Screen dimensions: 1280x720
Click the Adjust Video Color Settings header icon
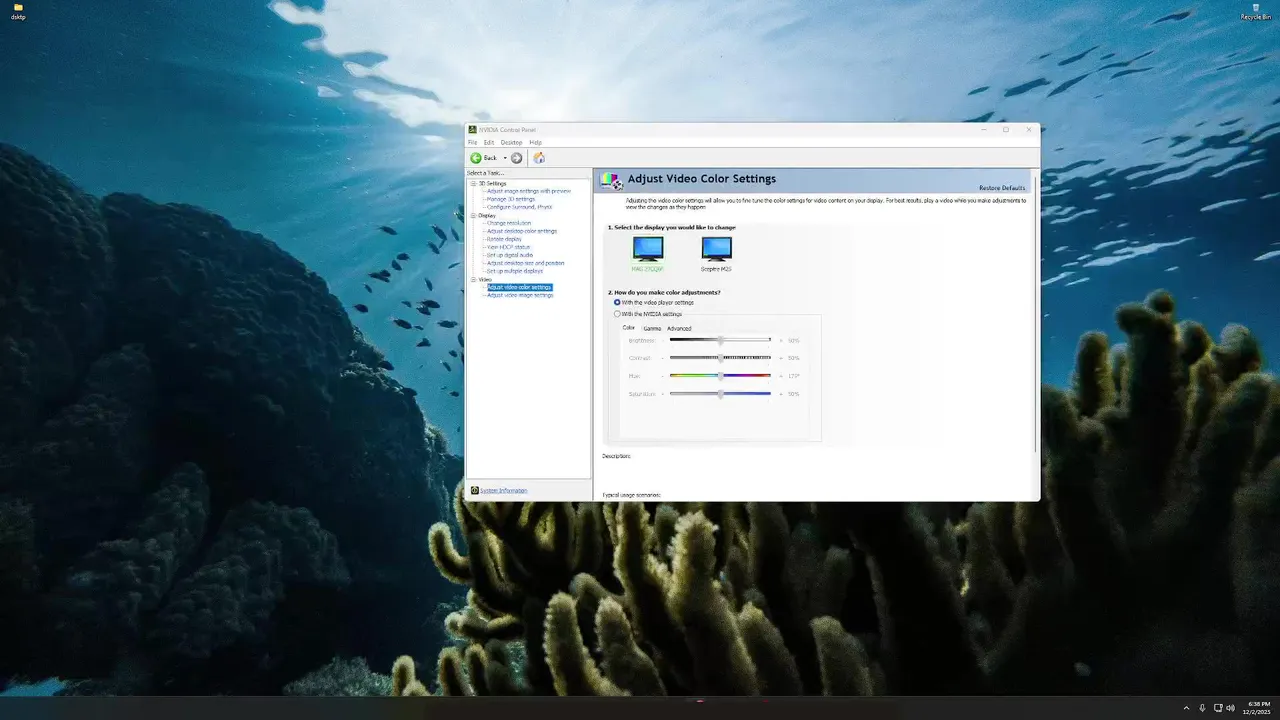click(x=611, y=180)
